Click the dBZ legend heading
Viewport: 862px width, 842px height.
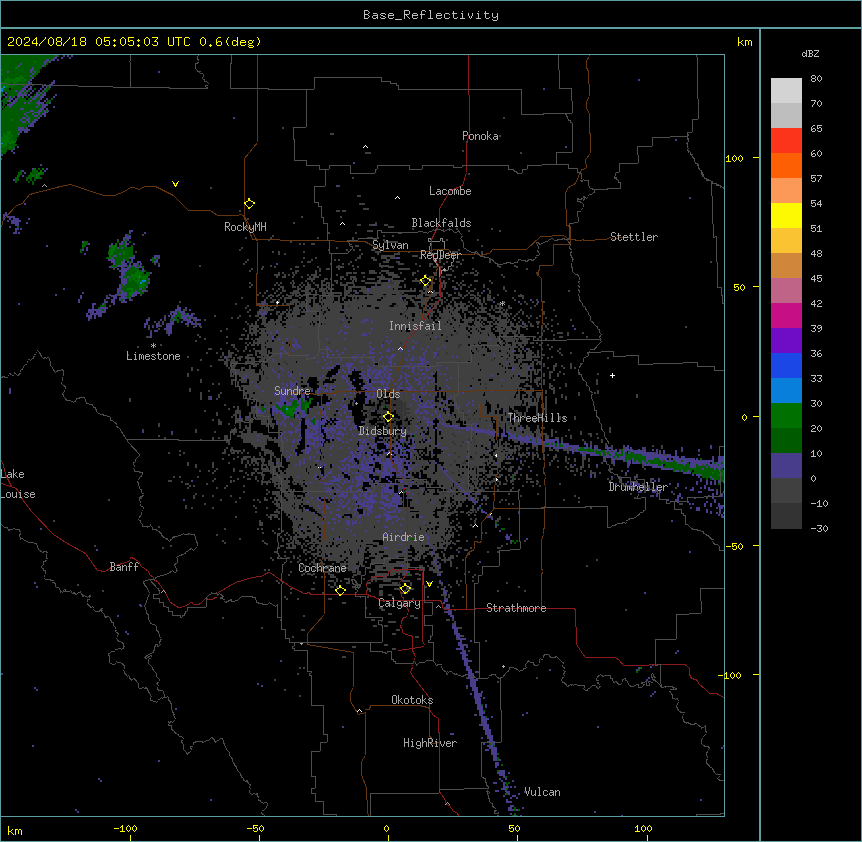coord(810,54)
